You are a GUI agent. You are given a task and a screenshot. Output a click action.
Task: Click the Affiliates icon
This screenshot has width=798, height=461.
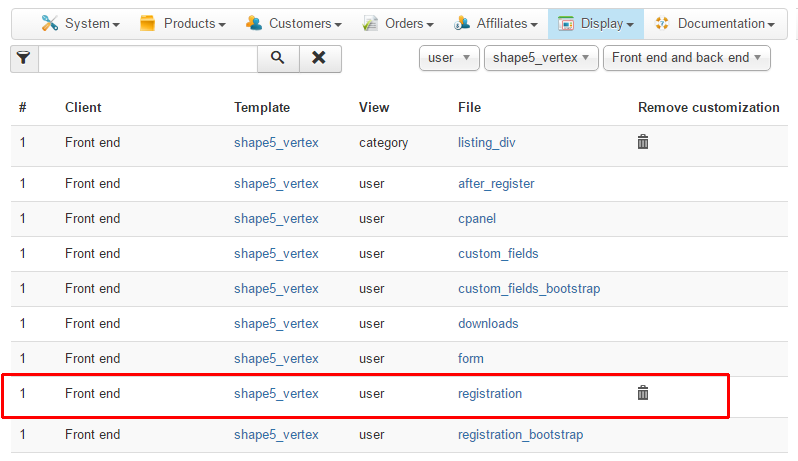462,23
